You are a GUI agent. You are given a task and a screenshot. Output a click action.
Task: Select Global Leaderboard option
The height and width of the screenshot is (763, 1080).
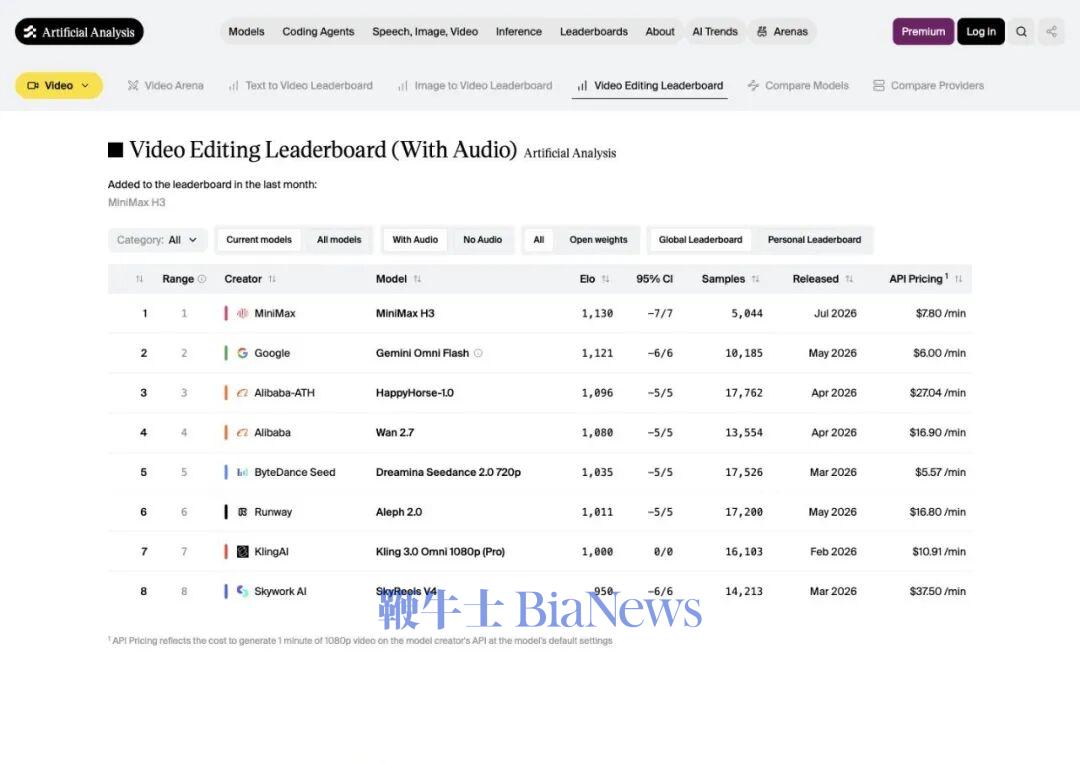click(700, 240)
